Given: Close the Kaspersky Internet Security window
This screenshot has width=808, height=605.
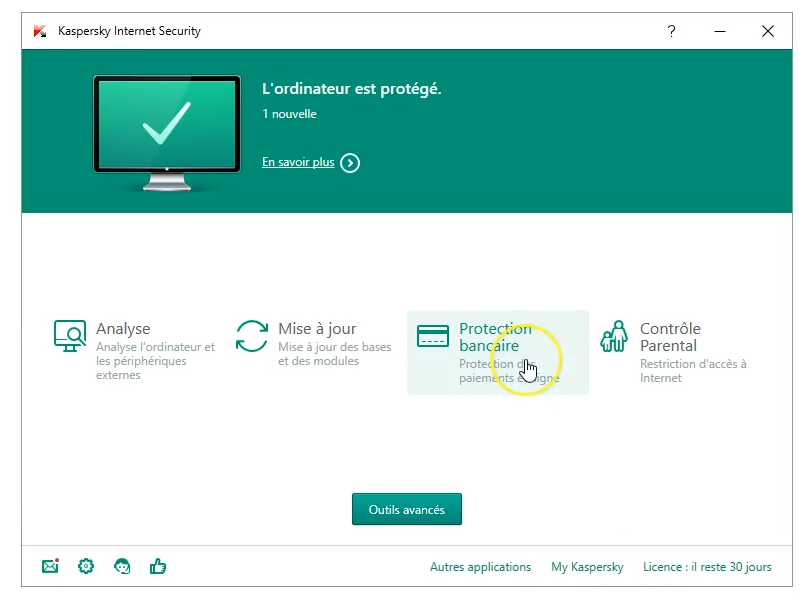Looking at the screenshot, I should (768, 31).
